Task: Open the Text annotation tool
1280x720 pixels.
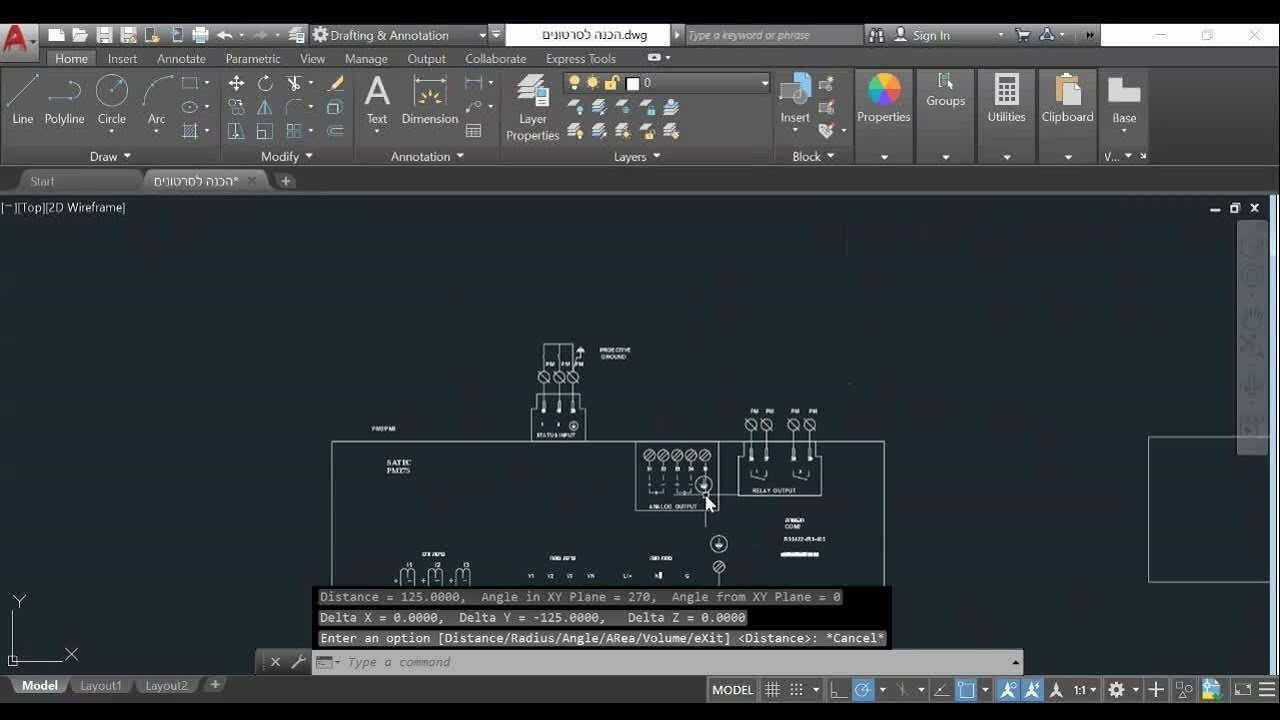Action: pyautogui.click(x=377, y=99)
